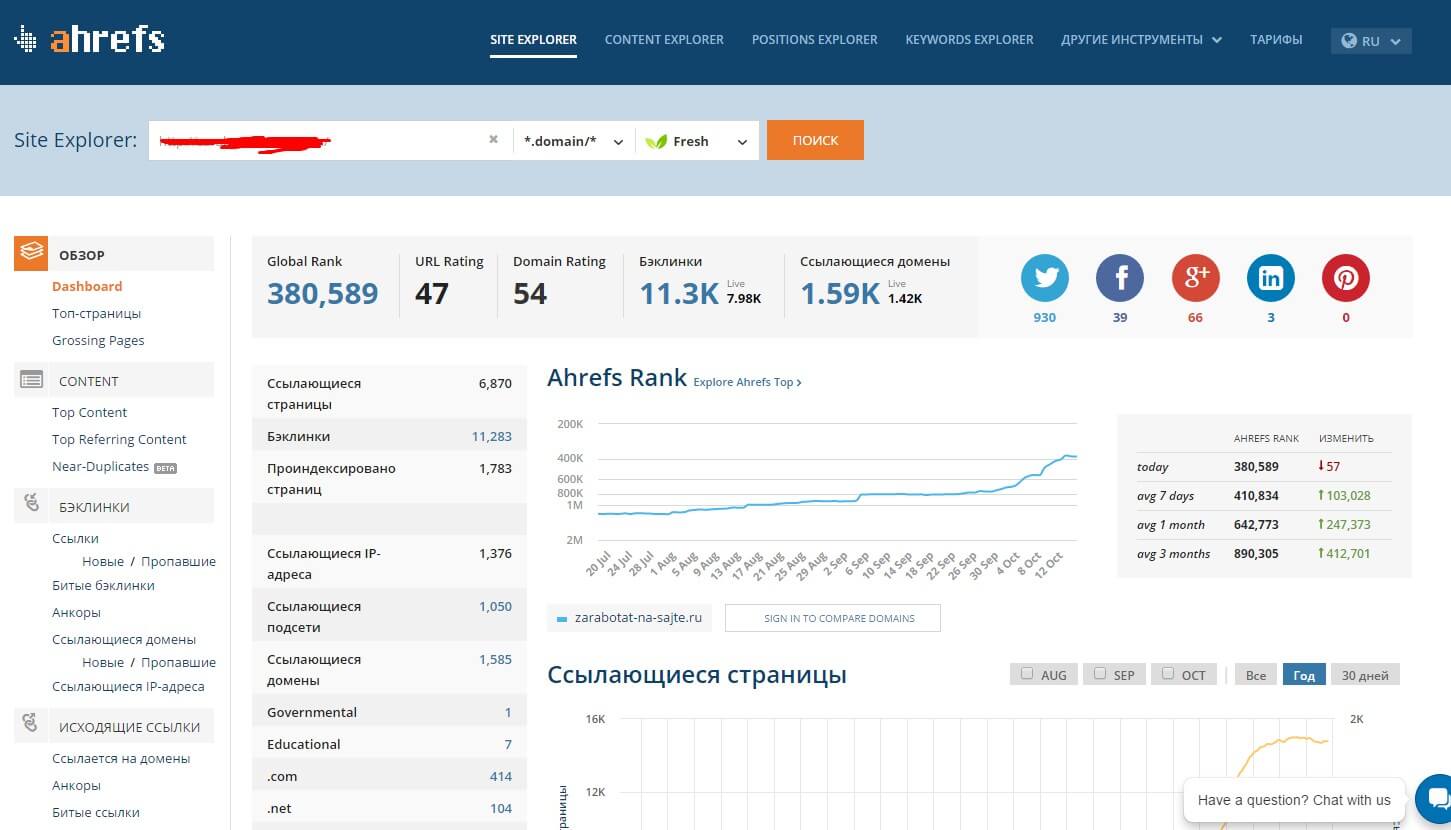Check the OCT checkbox
Viewport: 1451px width, 830px height.
[x=1168, y=674]
